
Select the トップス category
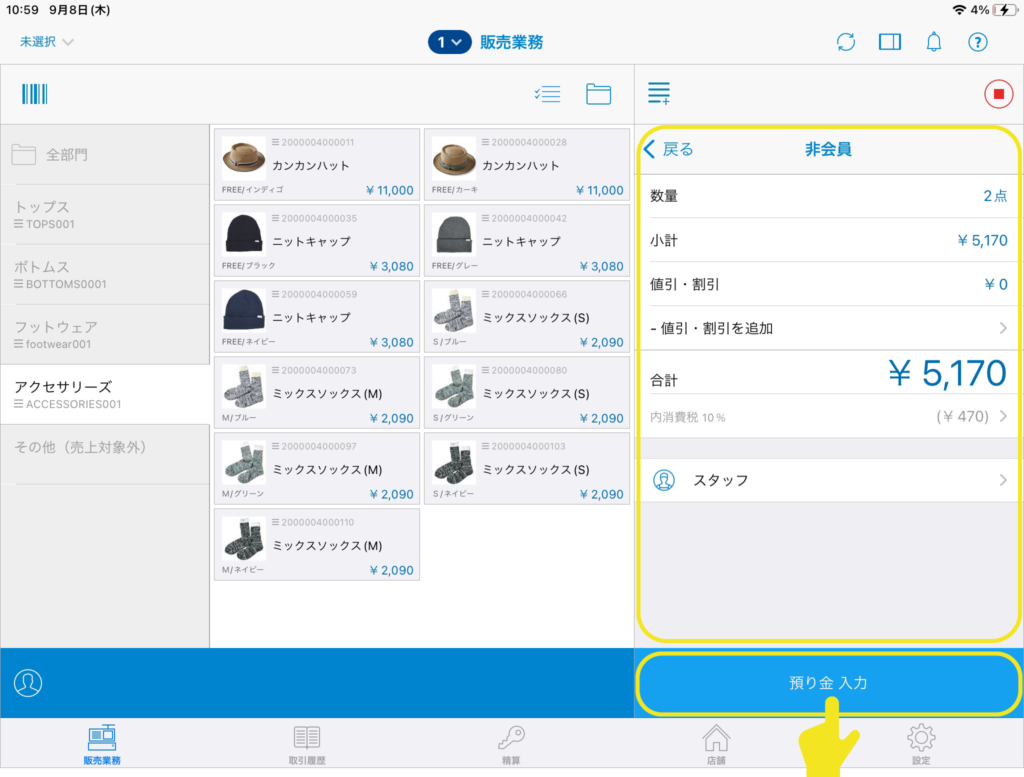point(105,214)
